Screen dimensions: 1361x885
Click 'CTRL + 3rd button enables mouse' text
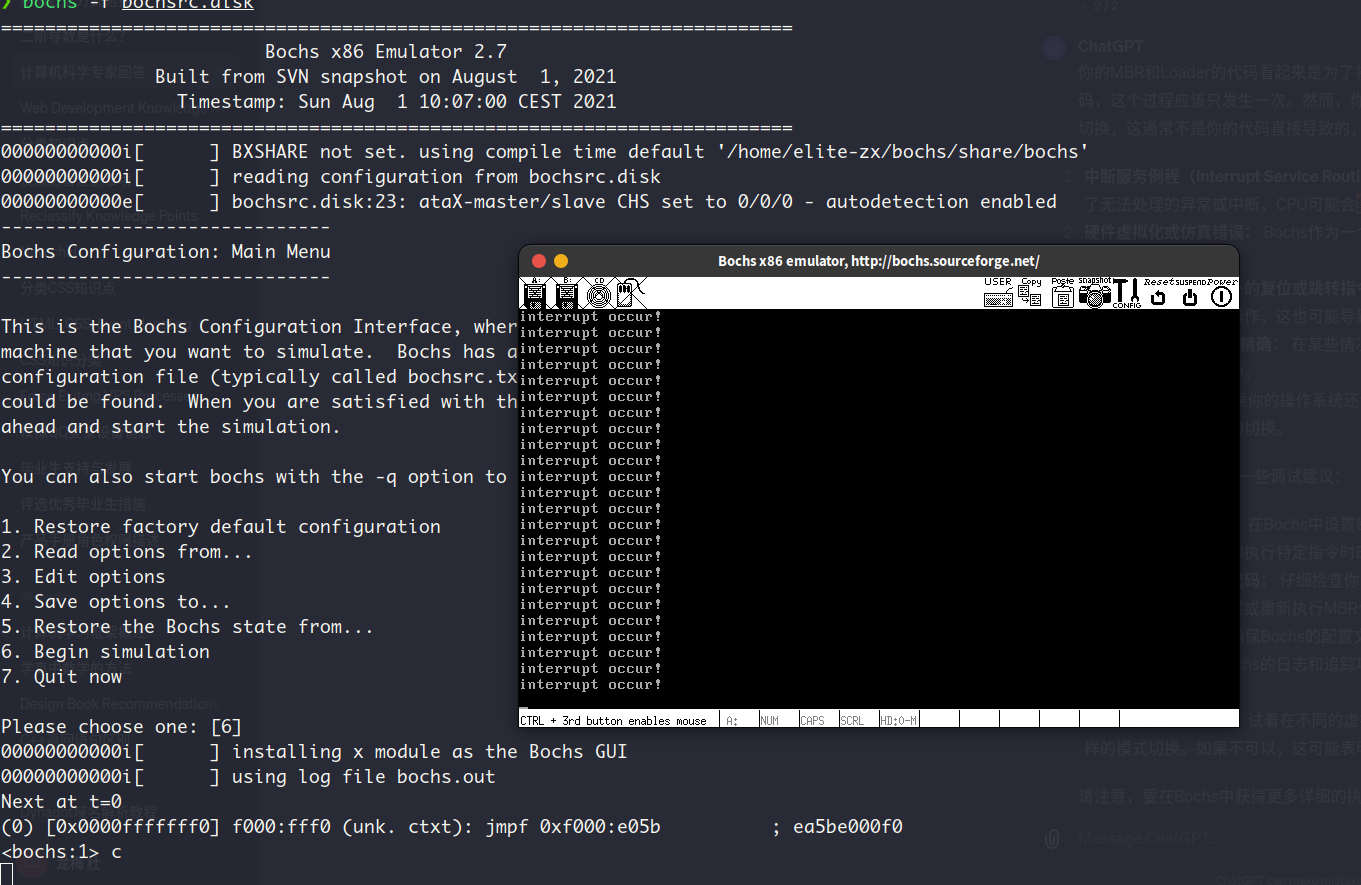point(613,720)
